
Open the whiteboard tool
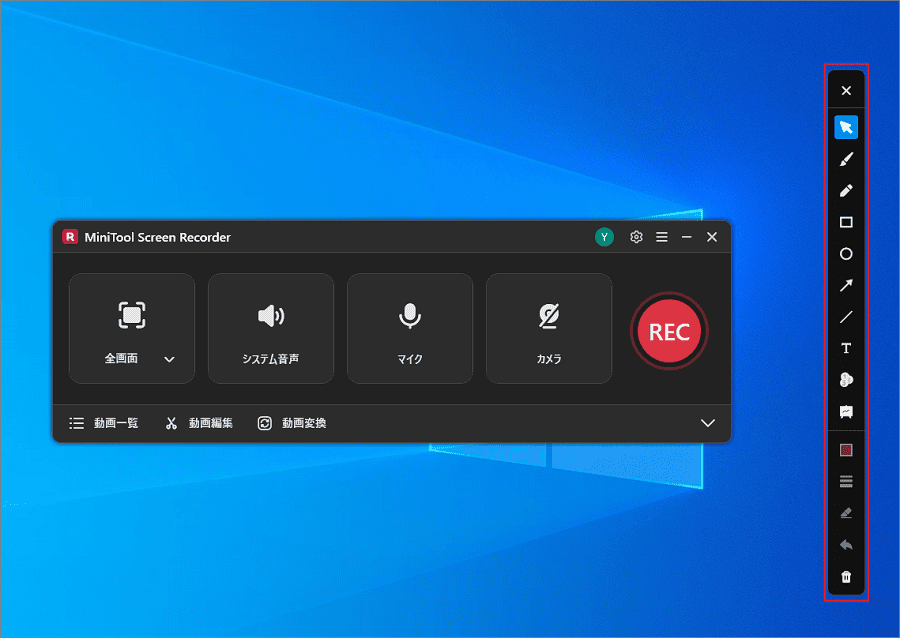coord(846,411)
